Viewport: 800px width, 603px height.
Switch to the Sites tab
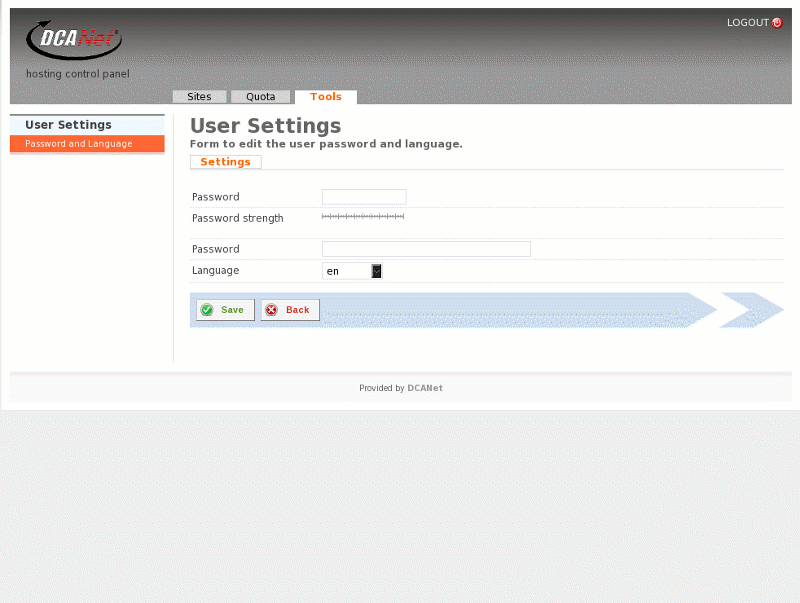pos(199,97)
